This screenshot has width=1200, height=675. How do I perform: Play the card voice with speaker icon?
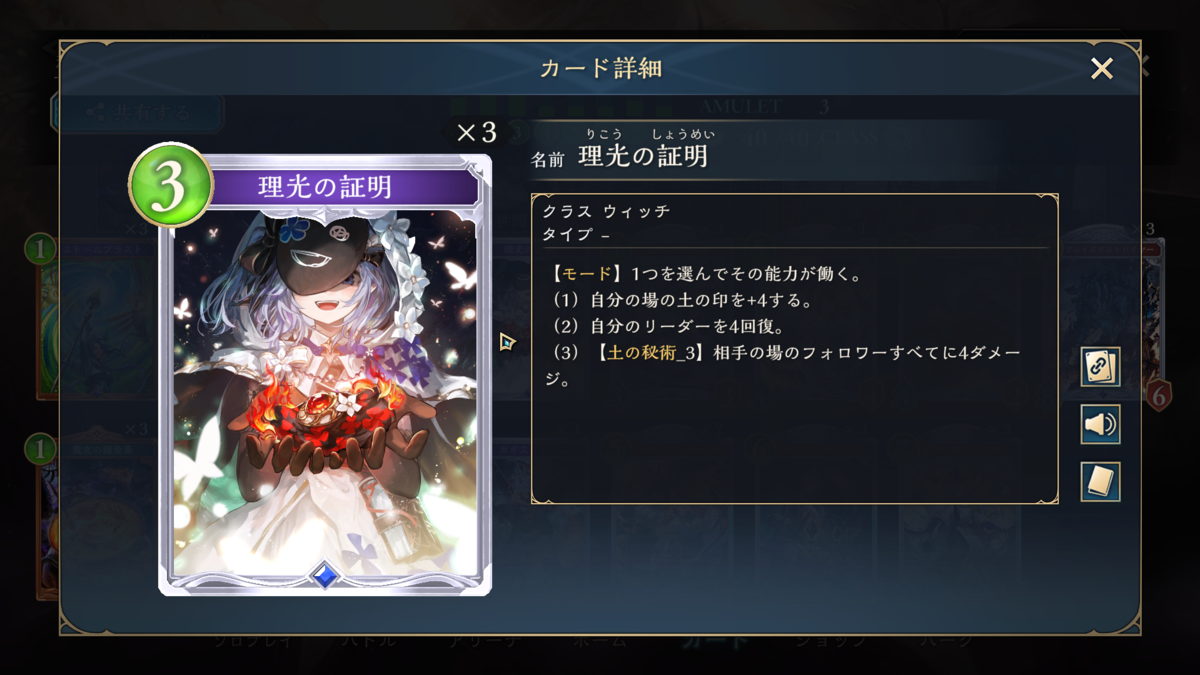1100,425
